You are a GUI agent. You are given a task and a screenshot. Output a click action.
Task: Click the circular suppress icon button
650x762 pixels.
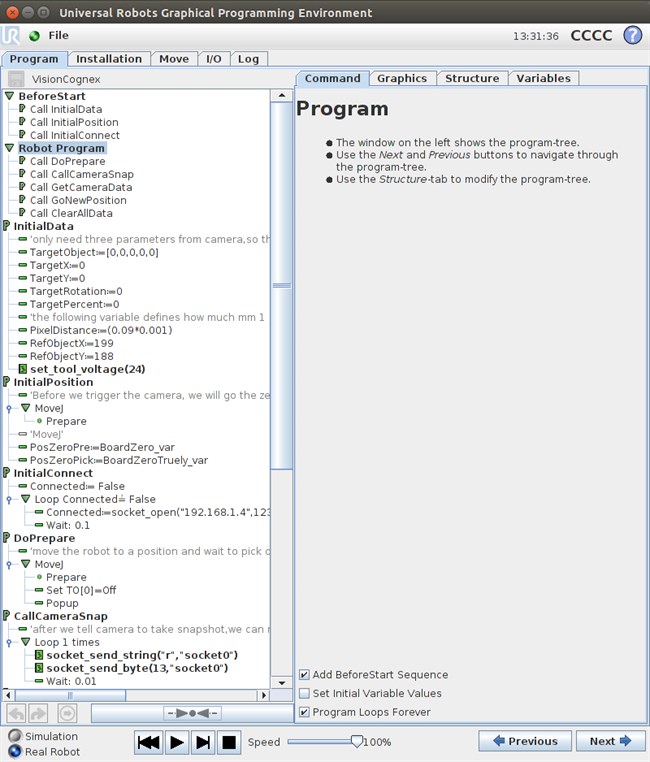pos(67,713)
